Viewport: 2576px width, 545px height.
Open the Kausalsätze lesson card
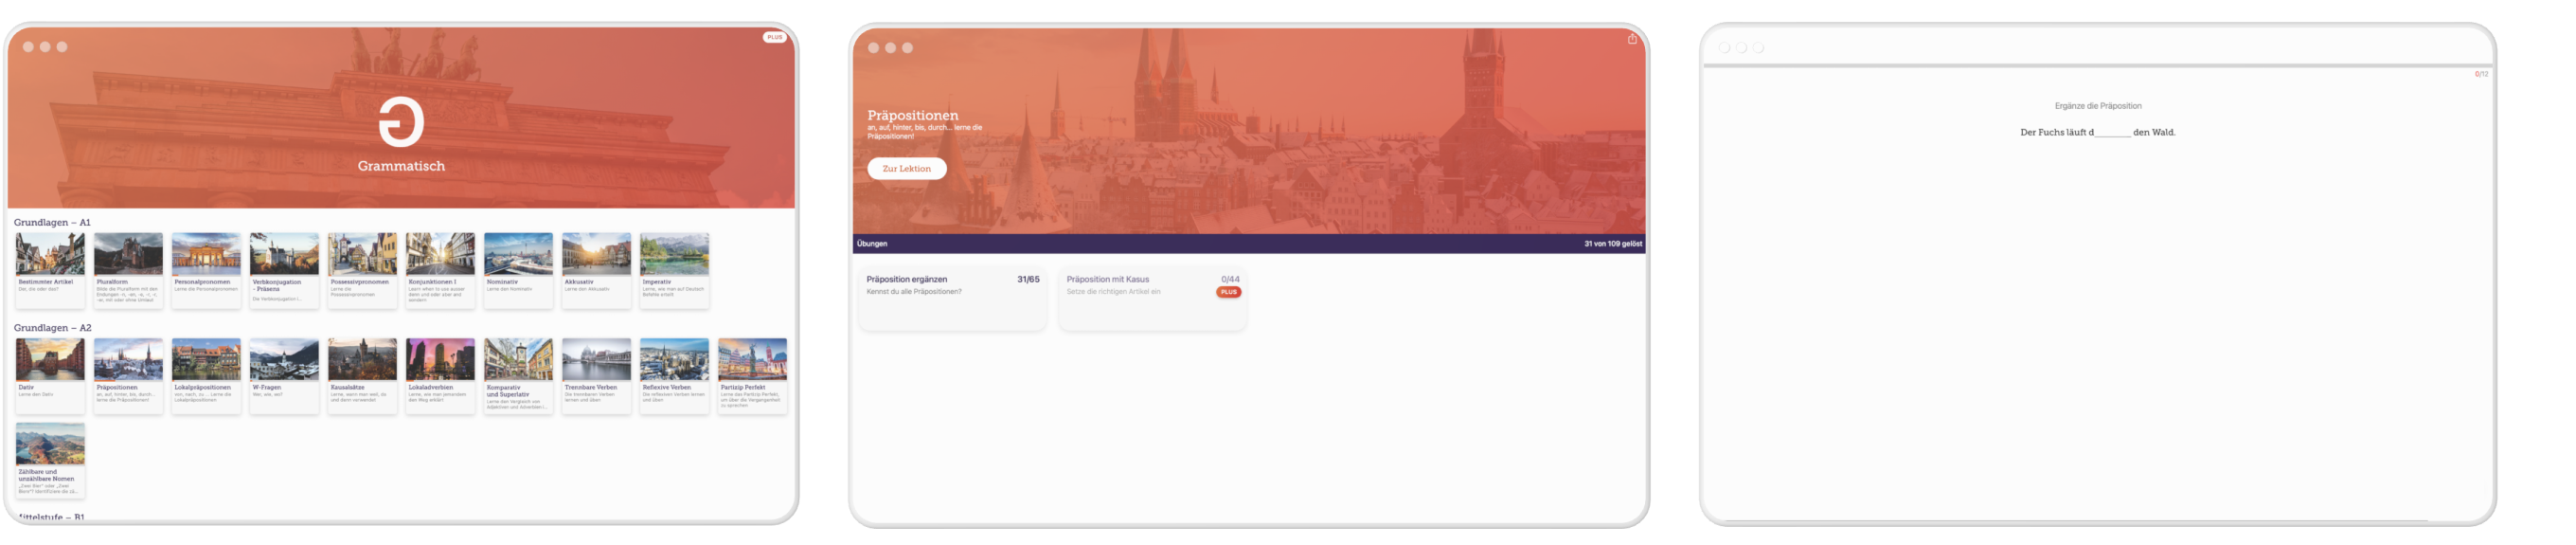click(362, 376)
